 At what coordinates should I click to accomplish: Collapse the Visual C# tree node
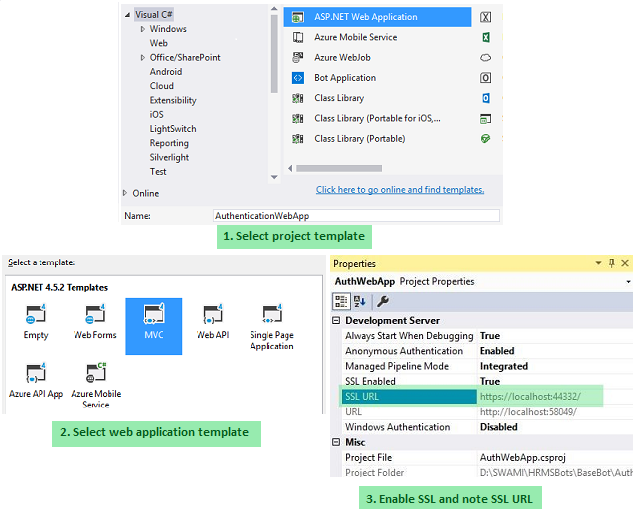coord(127,15)
